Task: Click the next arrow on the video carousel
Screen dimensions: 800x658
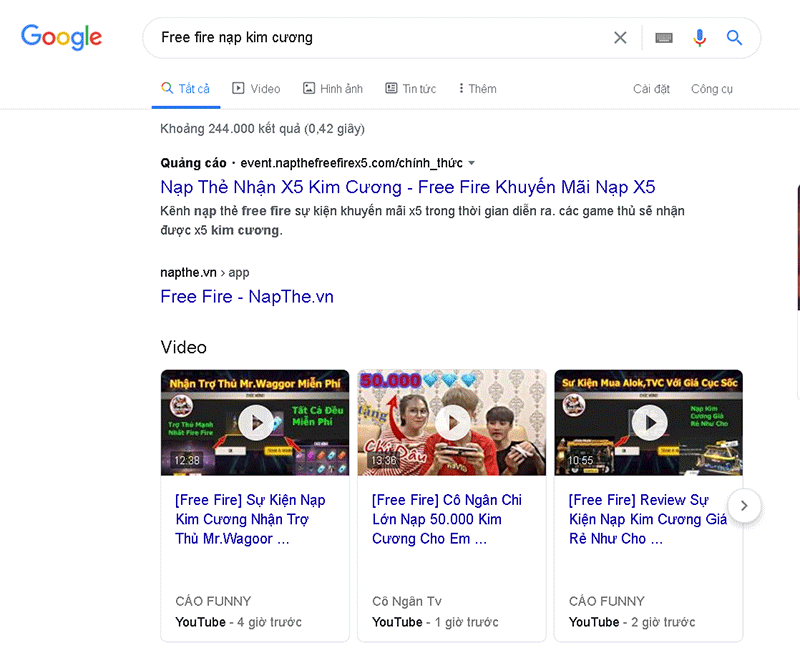Action: 745,506
